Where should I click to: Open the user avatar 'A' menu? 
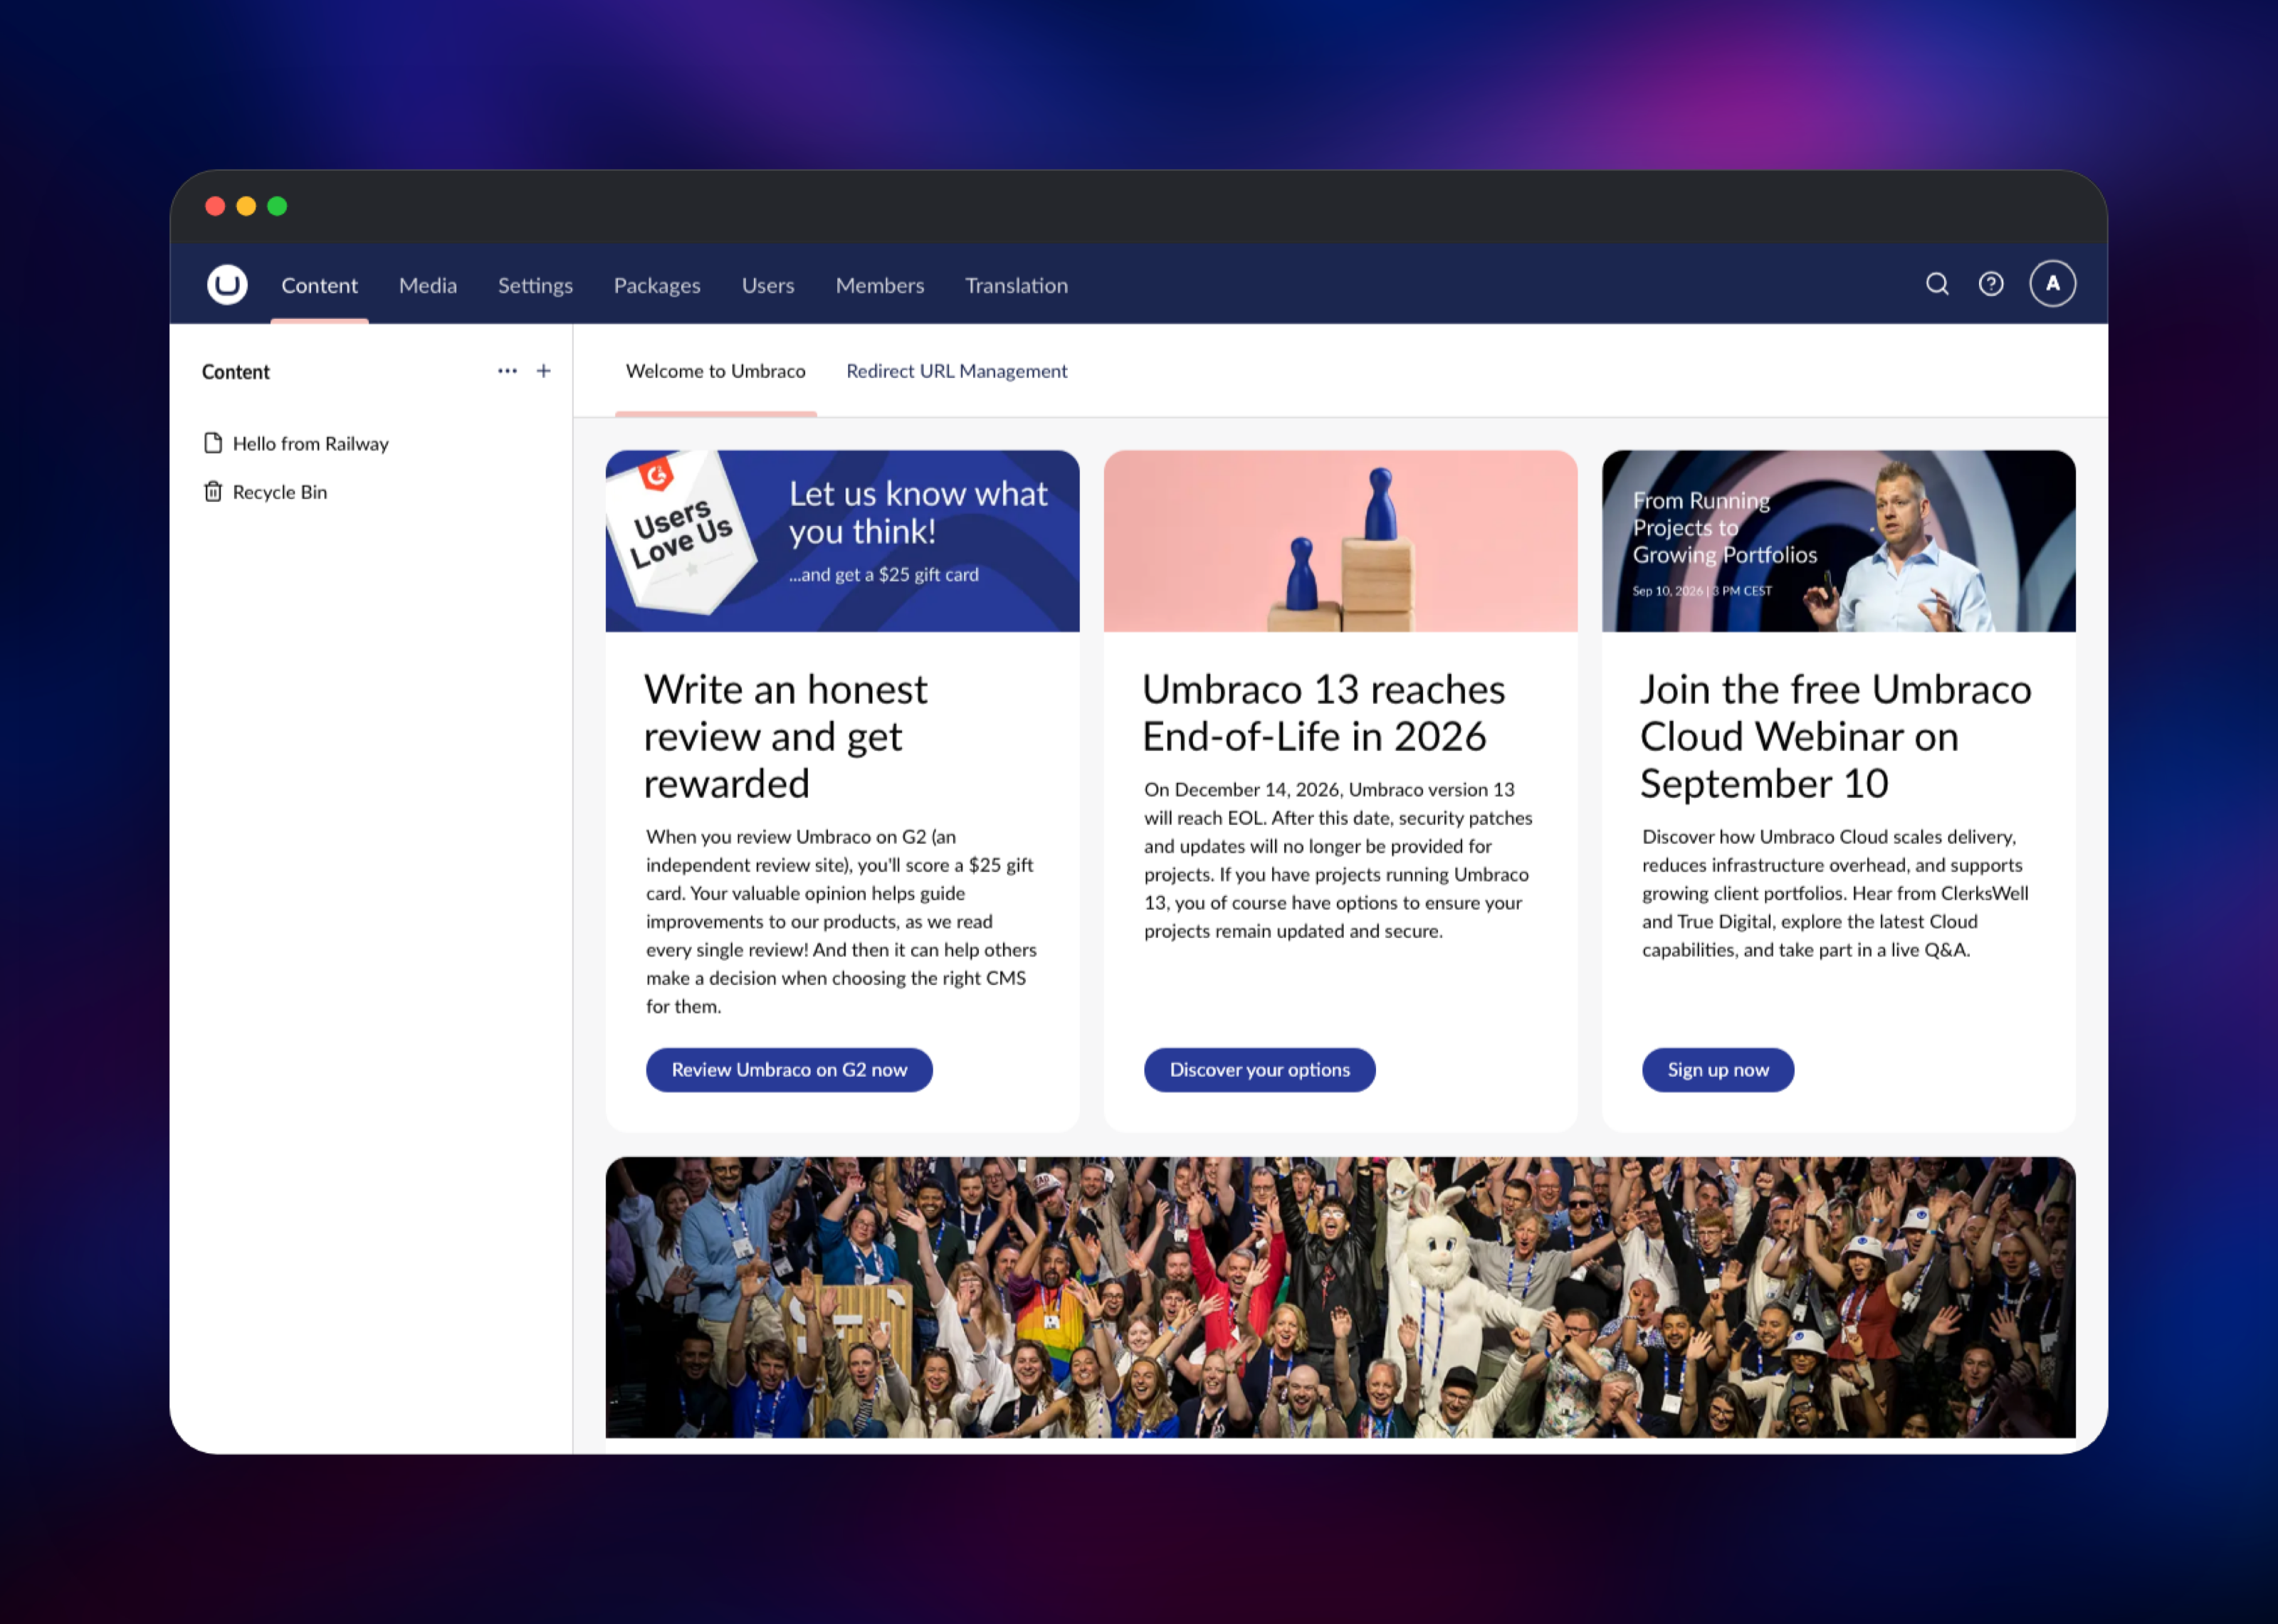coord(2052,284)
